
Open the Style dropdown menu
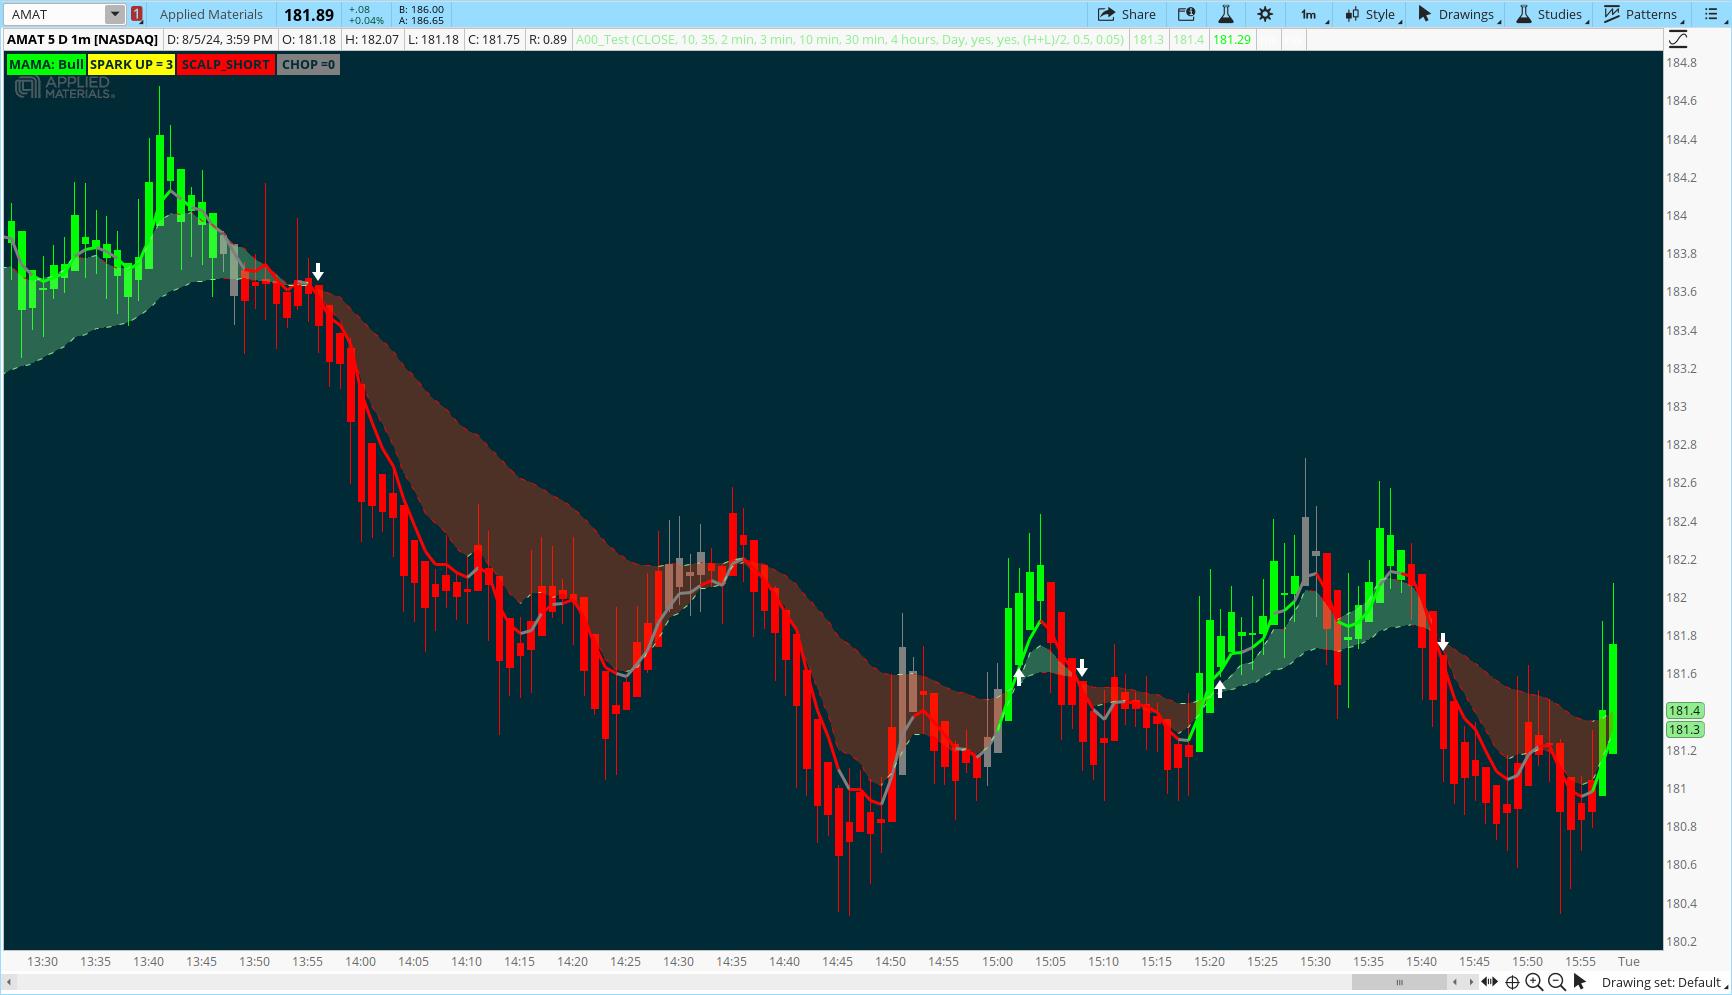[1373, 14]
